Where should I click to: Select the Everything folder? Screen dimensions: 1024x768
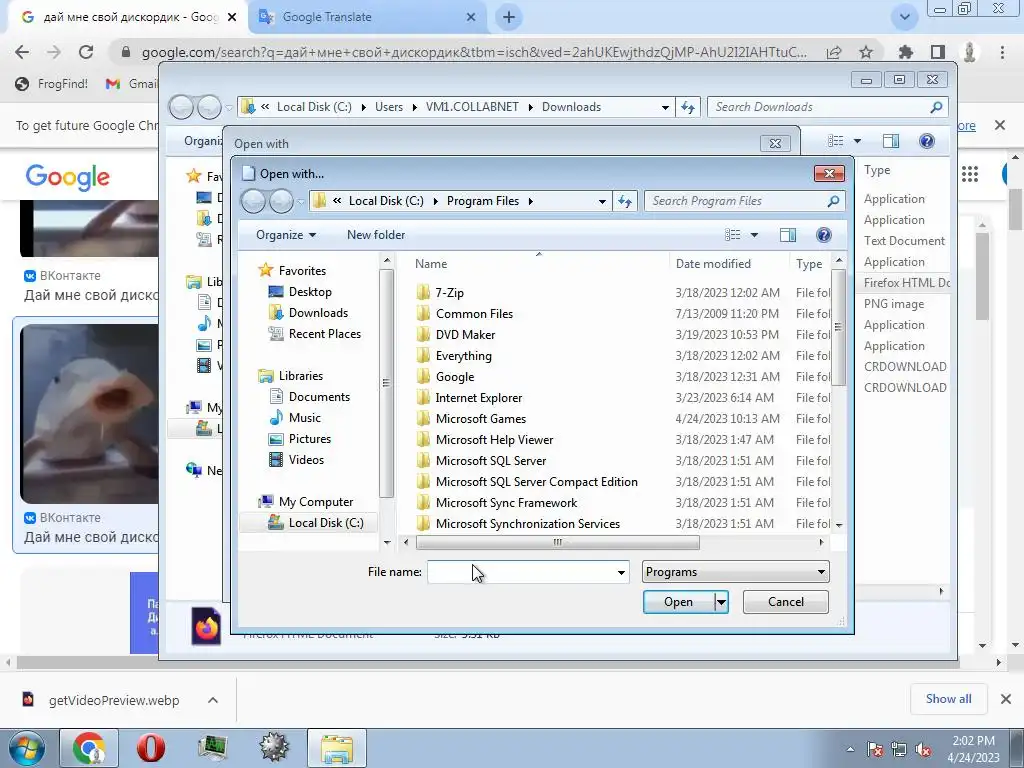pos(463,356)
